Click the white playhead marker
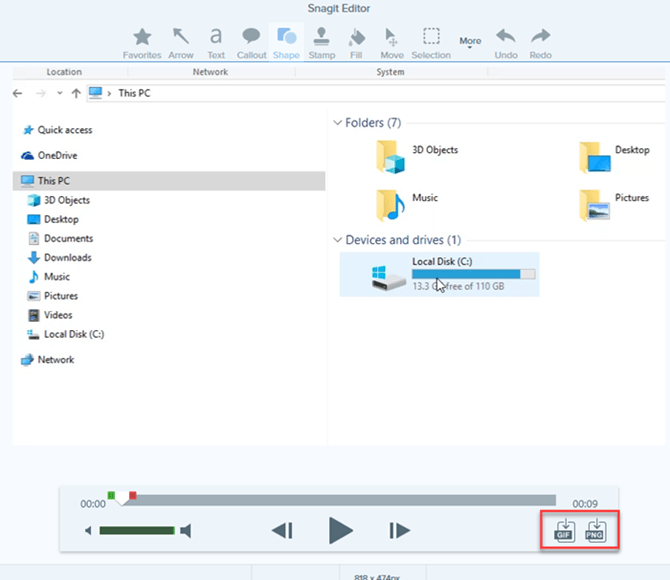 pyautogui.click(x=123, y=498)
